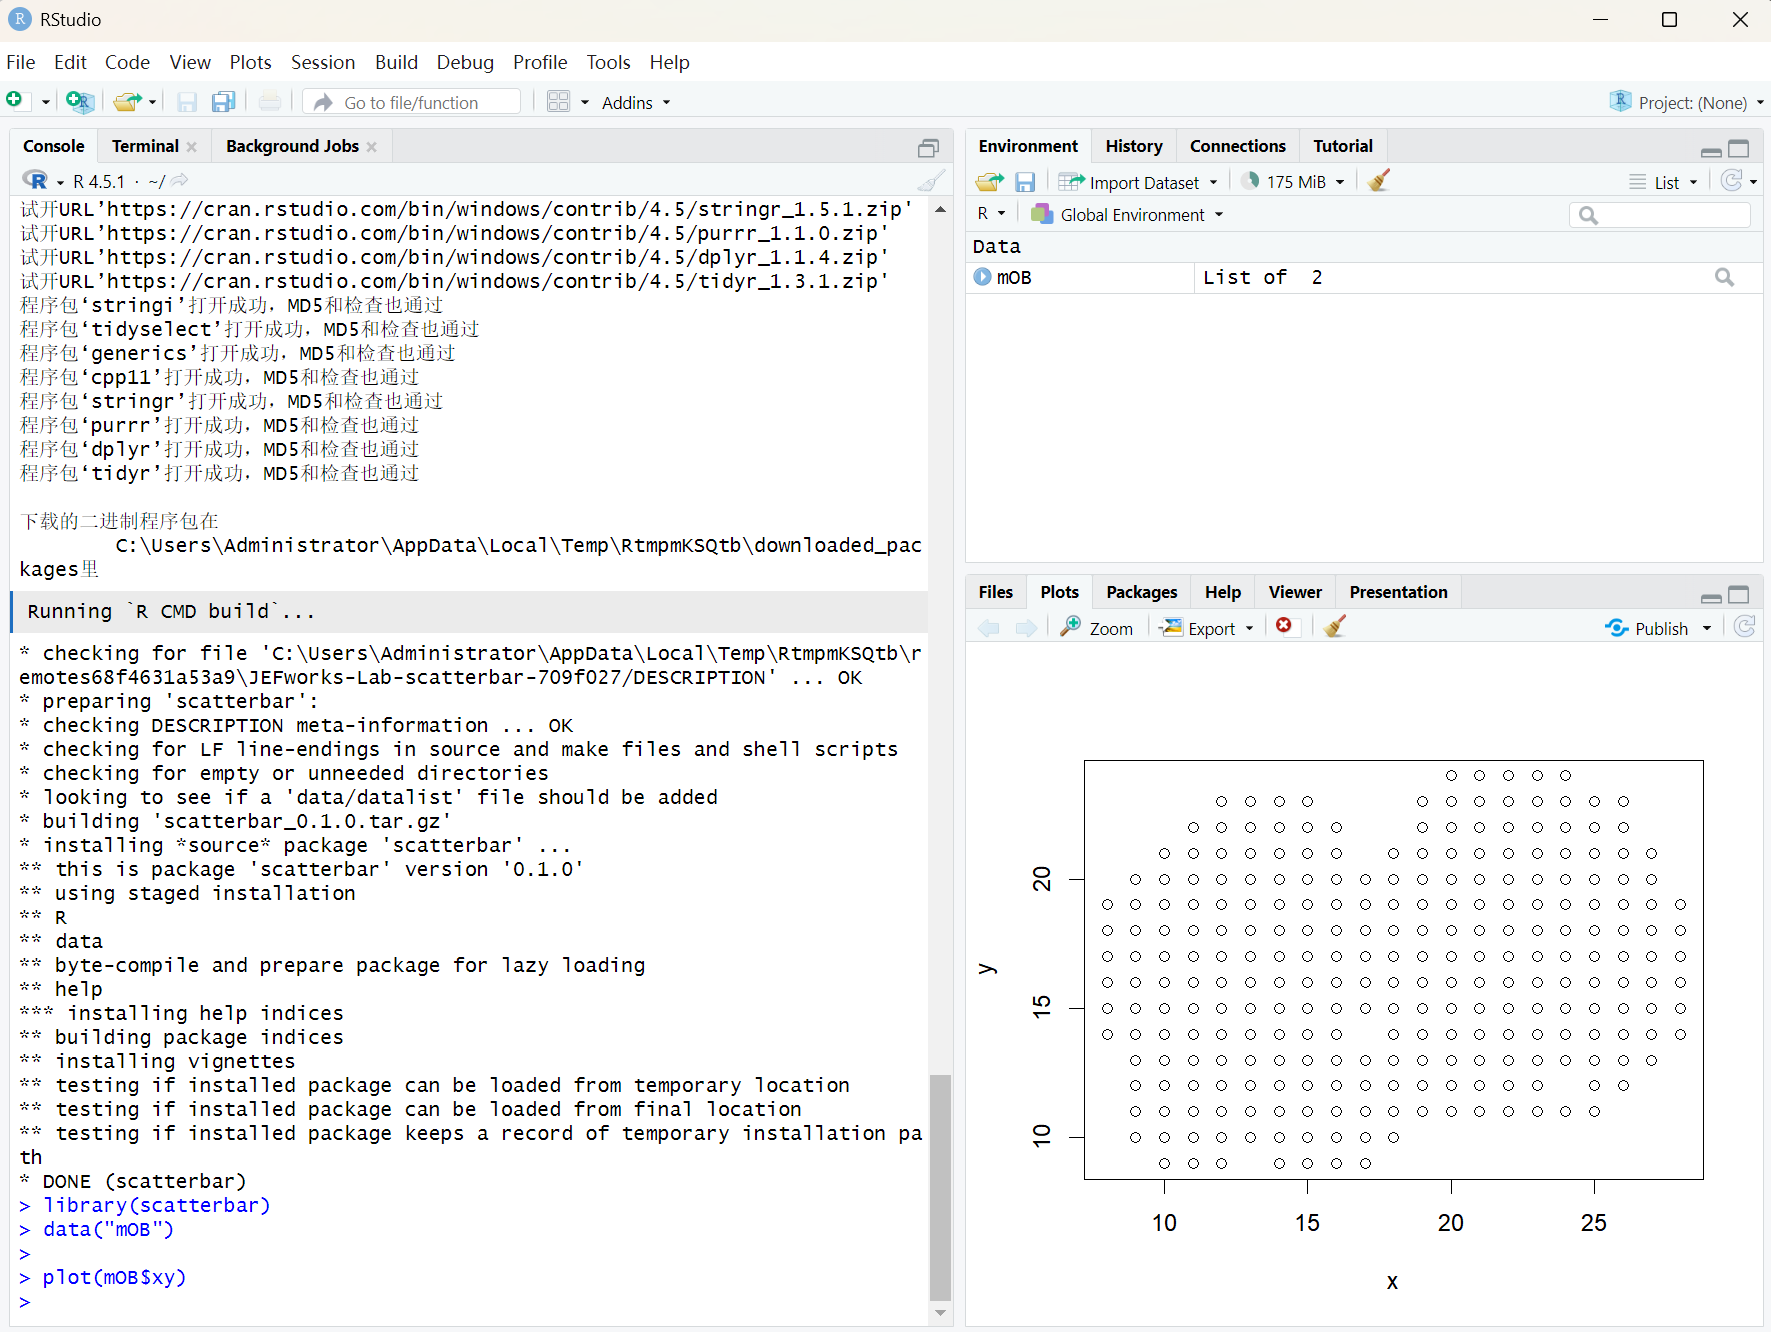Click console scroll up arrow
The width and height of the screenshot is (1771, 1332).
pyautogui.click(x=940, y=209)
